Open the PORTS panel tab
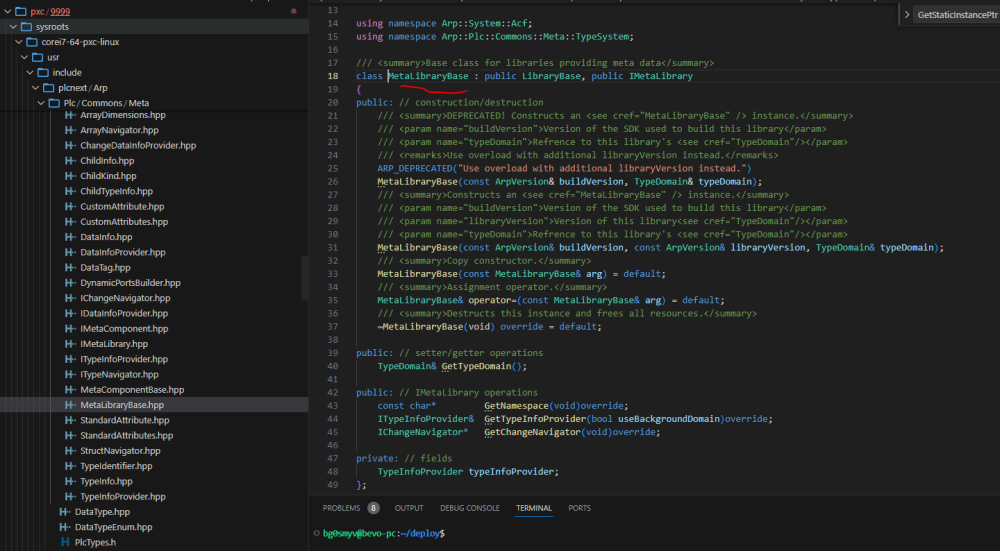This screenshot has width=1000, height=551. 579,508
